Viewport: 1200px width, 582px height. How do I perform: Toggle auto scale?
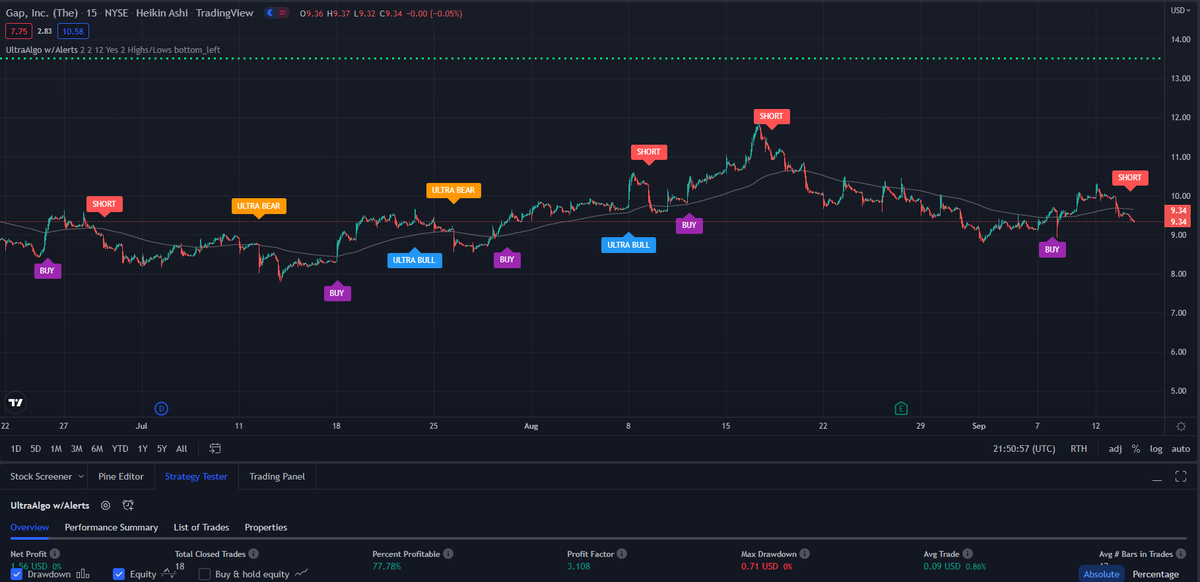click(1181, 449)
